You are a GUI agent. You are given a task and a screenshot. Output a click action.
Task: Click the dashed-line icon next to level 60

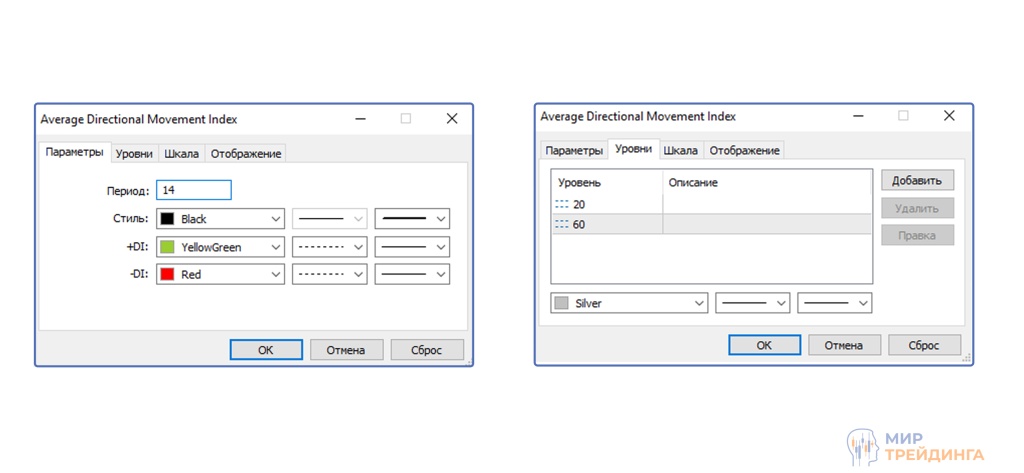tap(562, 225)
